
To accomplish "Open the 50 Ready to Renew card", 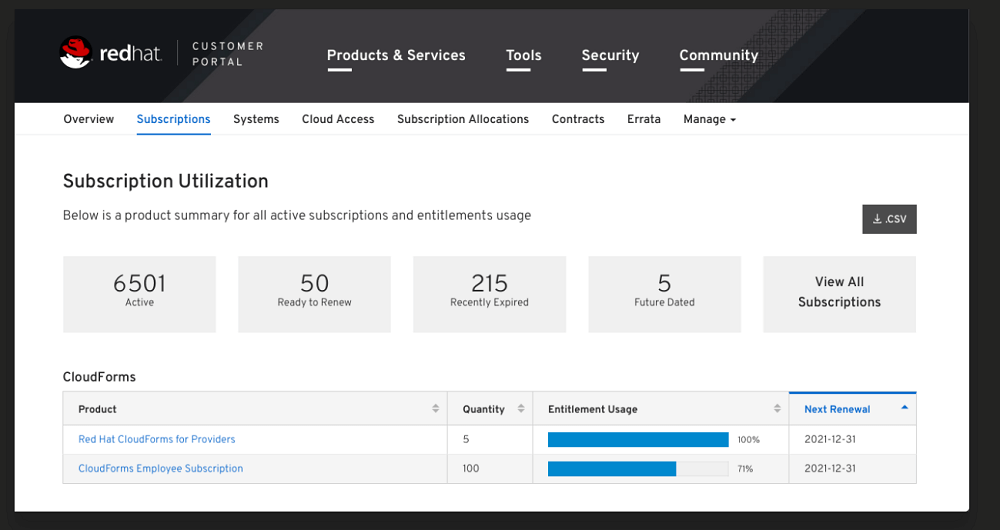I will [314, 293].
